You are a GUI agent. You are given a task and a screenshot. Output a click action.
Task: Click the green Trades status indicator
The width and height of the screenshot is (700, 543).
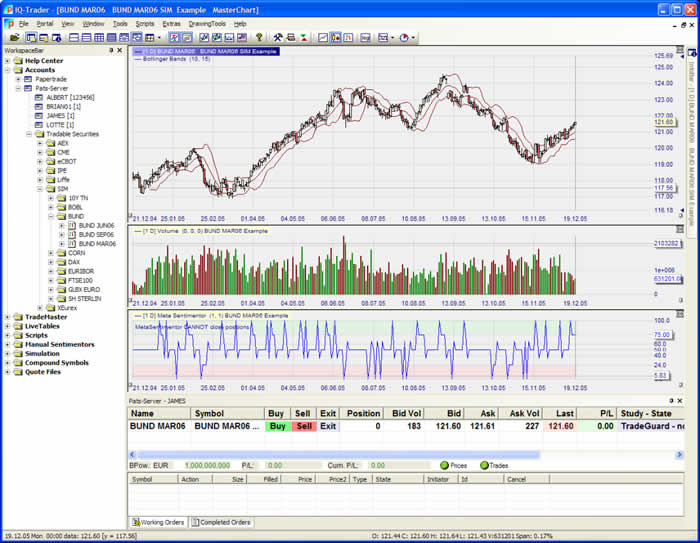click(484, 465)
